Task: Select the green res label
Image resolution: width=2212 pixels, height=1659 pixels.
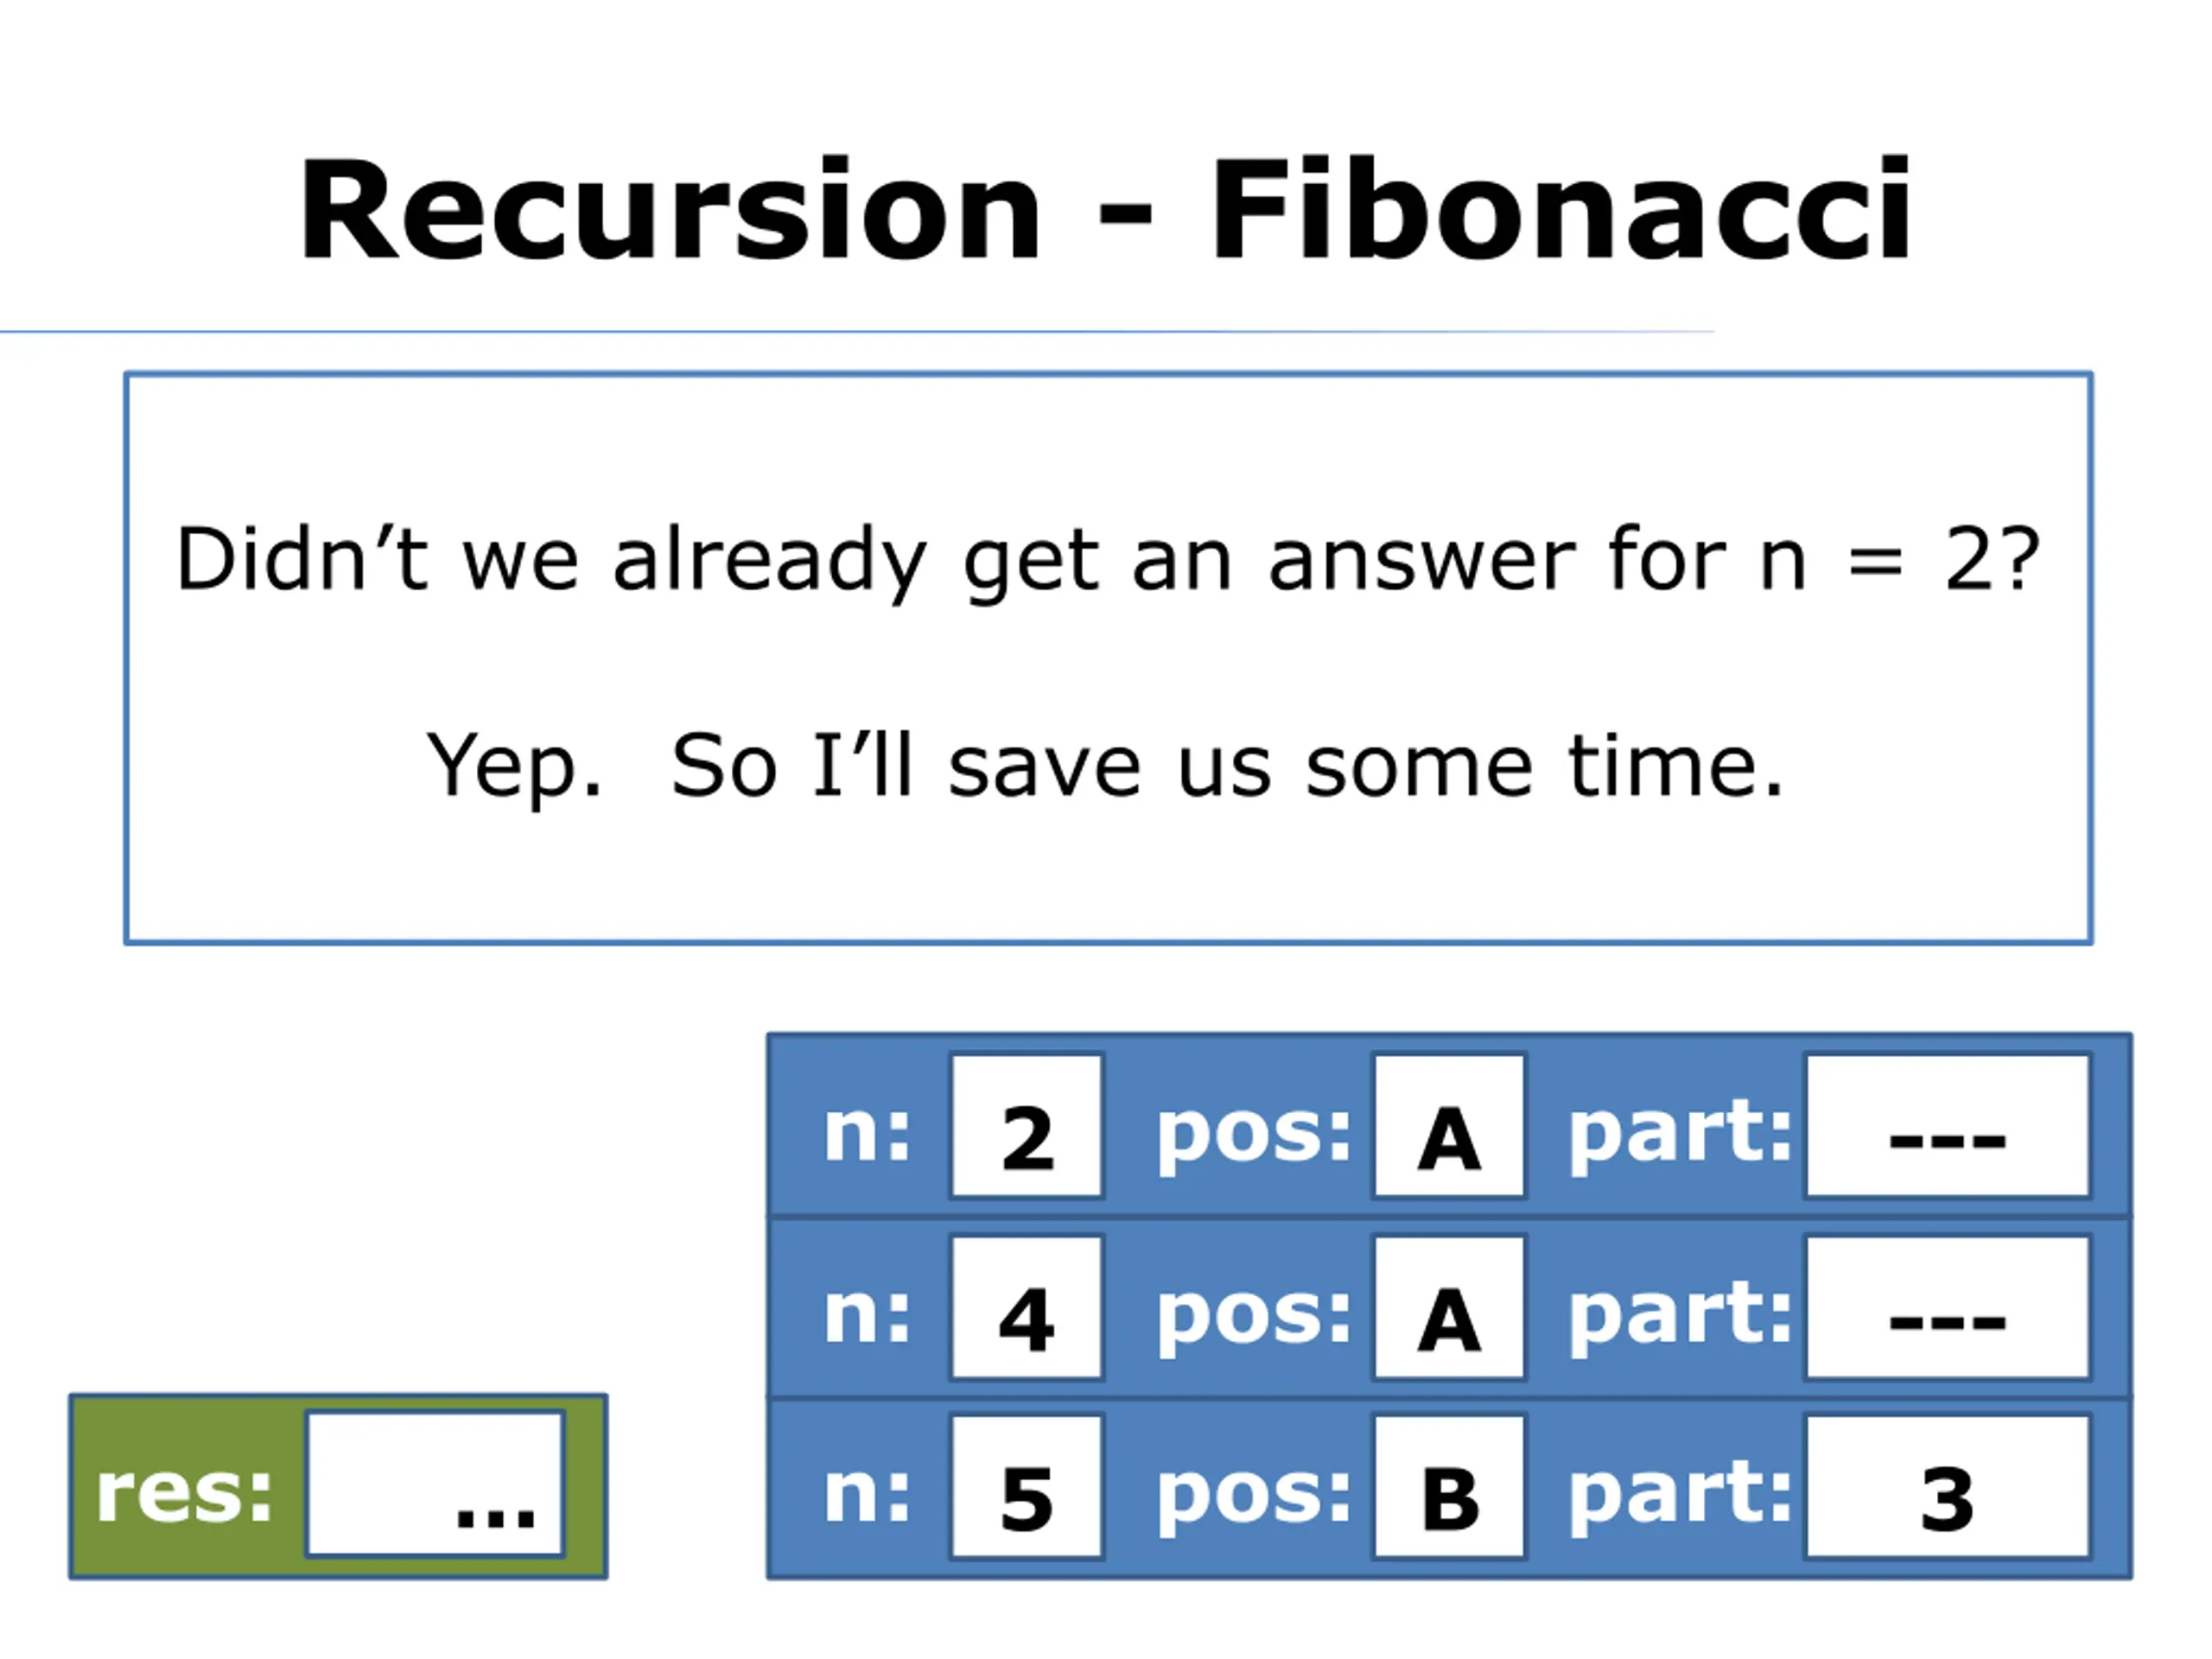Action: 184,1492
